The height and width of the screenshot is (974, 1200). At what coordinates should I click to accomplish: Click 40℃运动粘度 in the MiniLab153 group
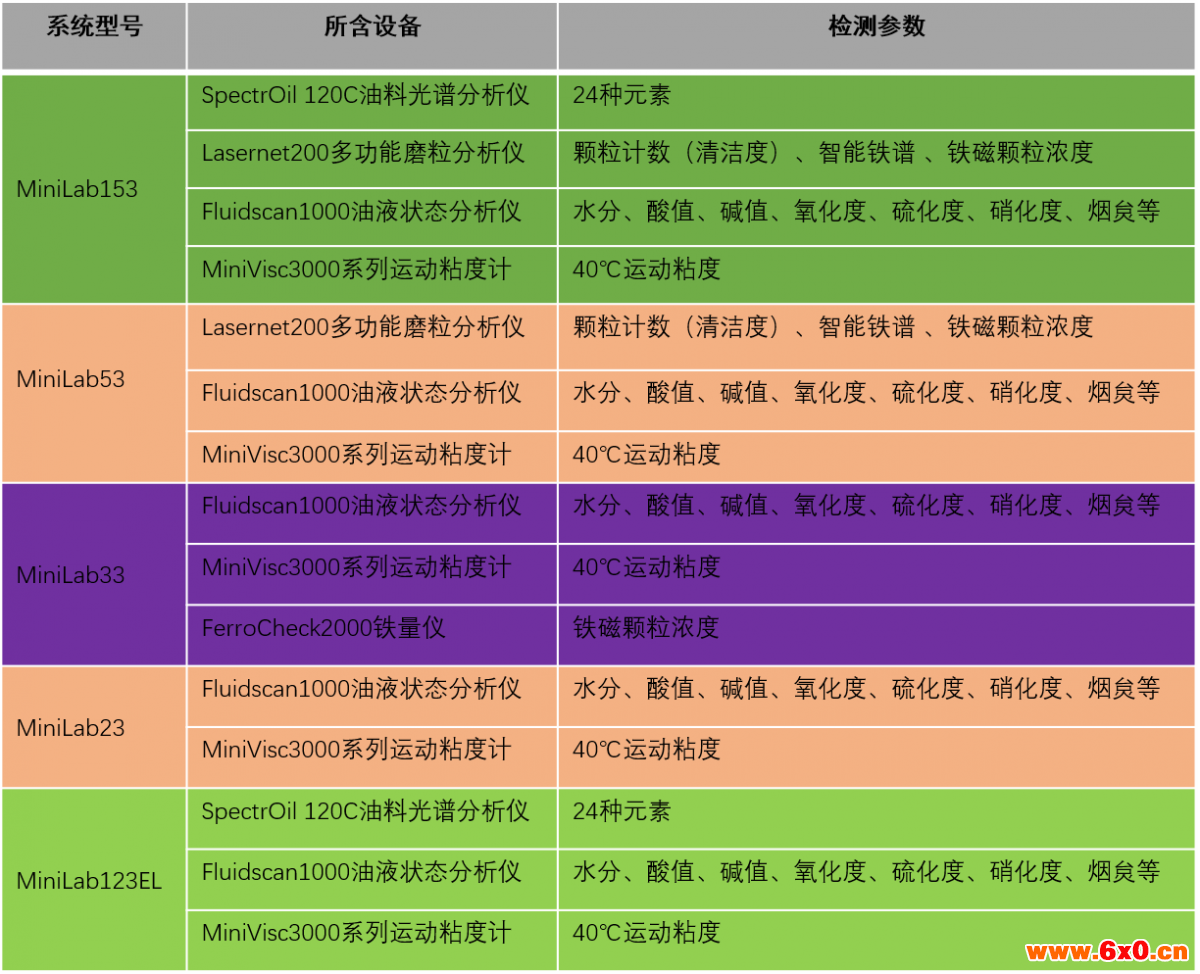877,275
